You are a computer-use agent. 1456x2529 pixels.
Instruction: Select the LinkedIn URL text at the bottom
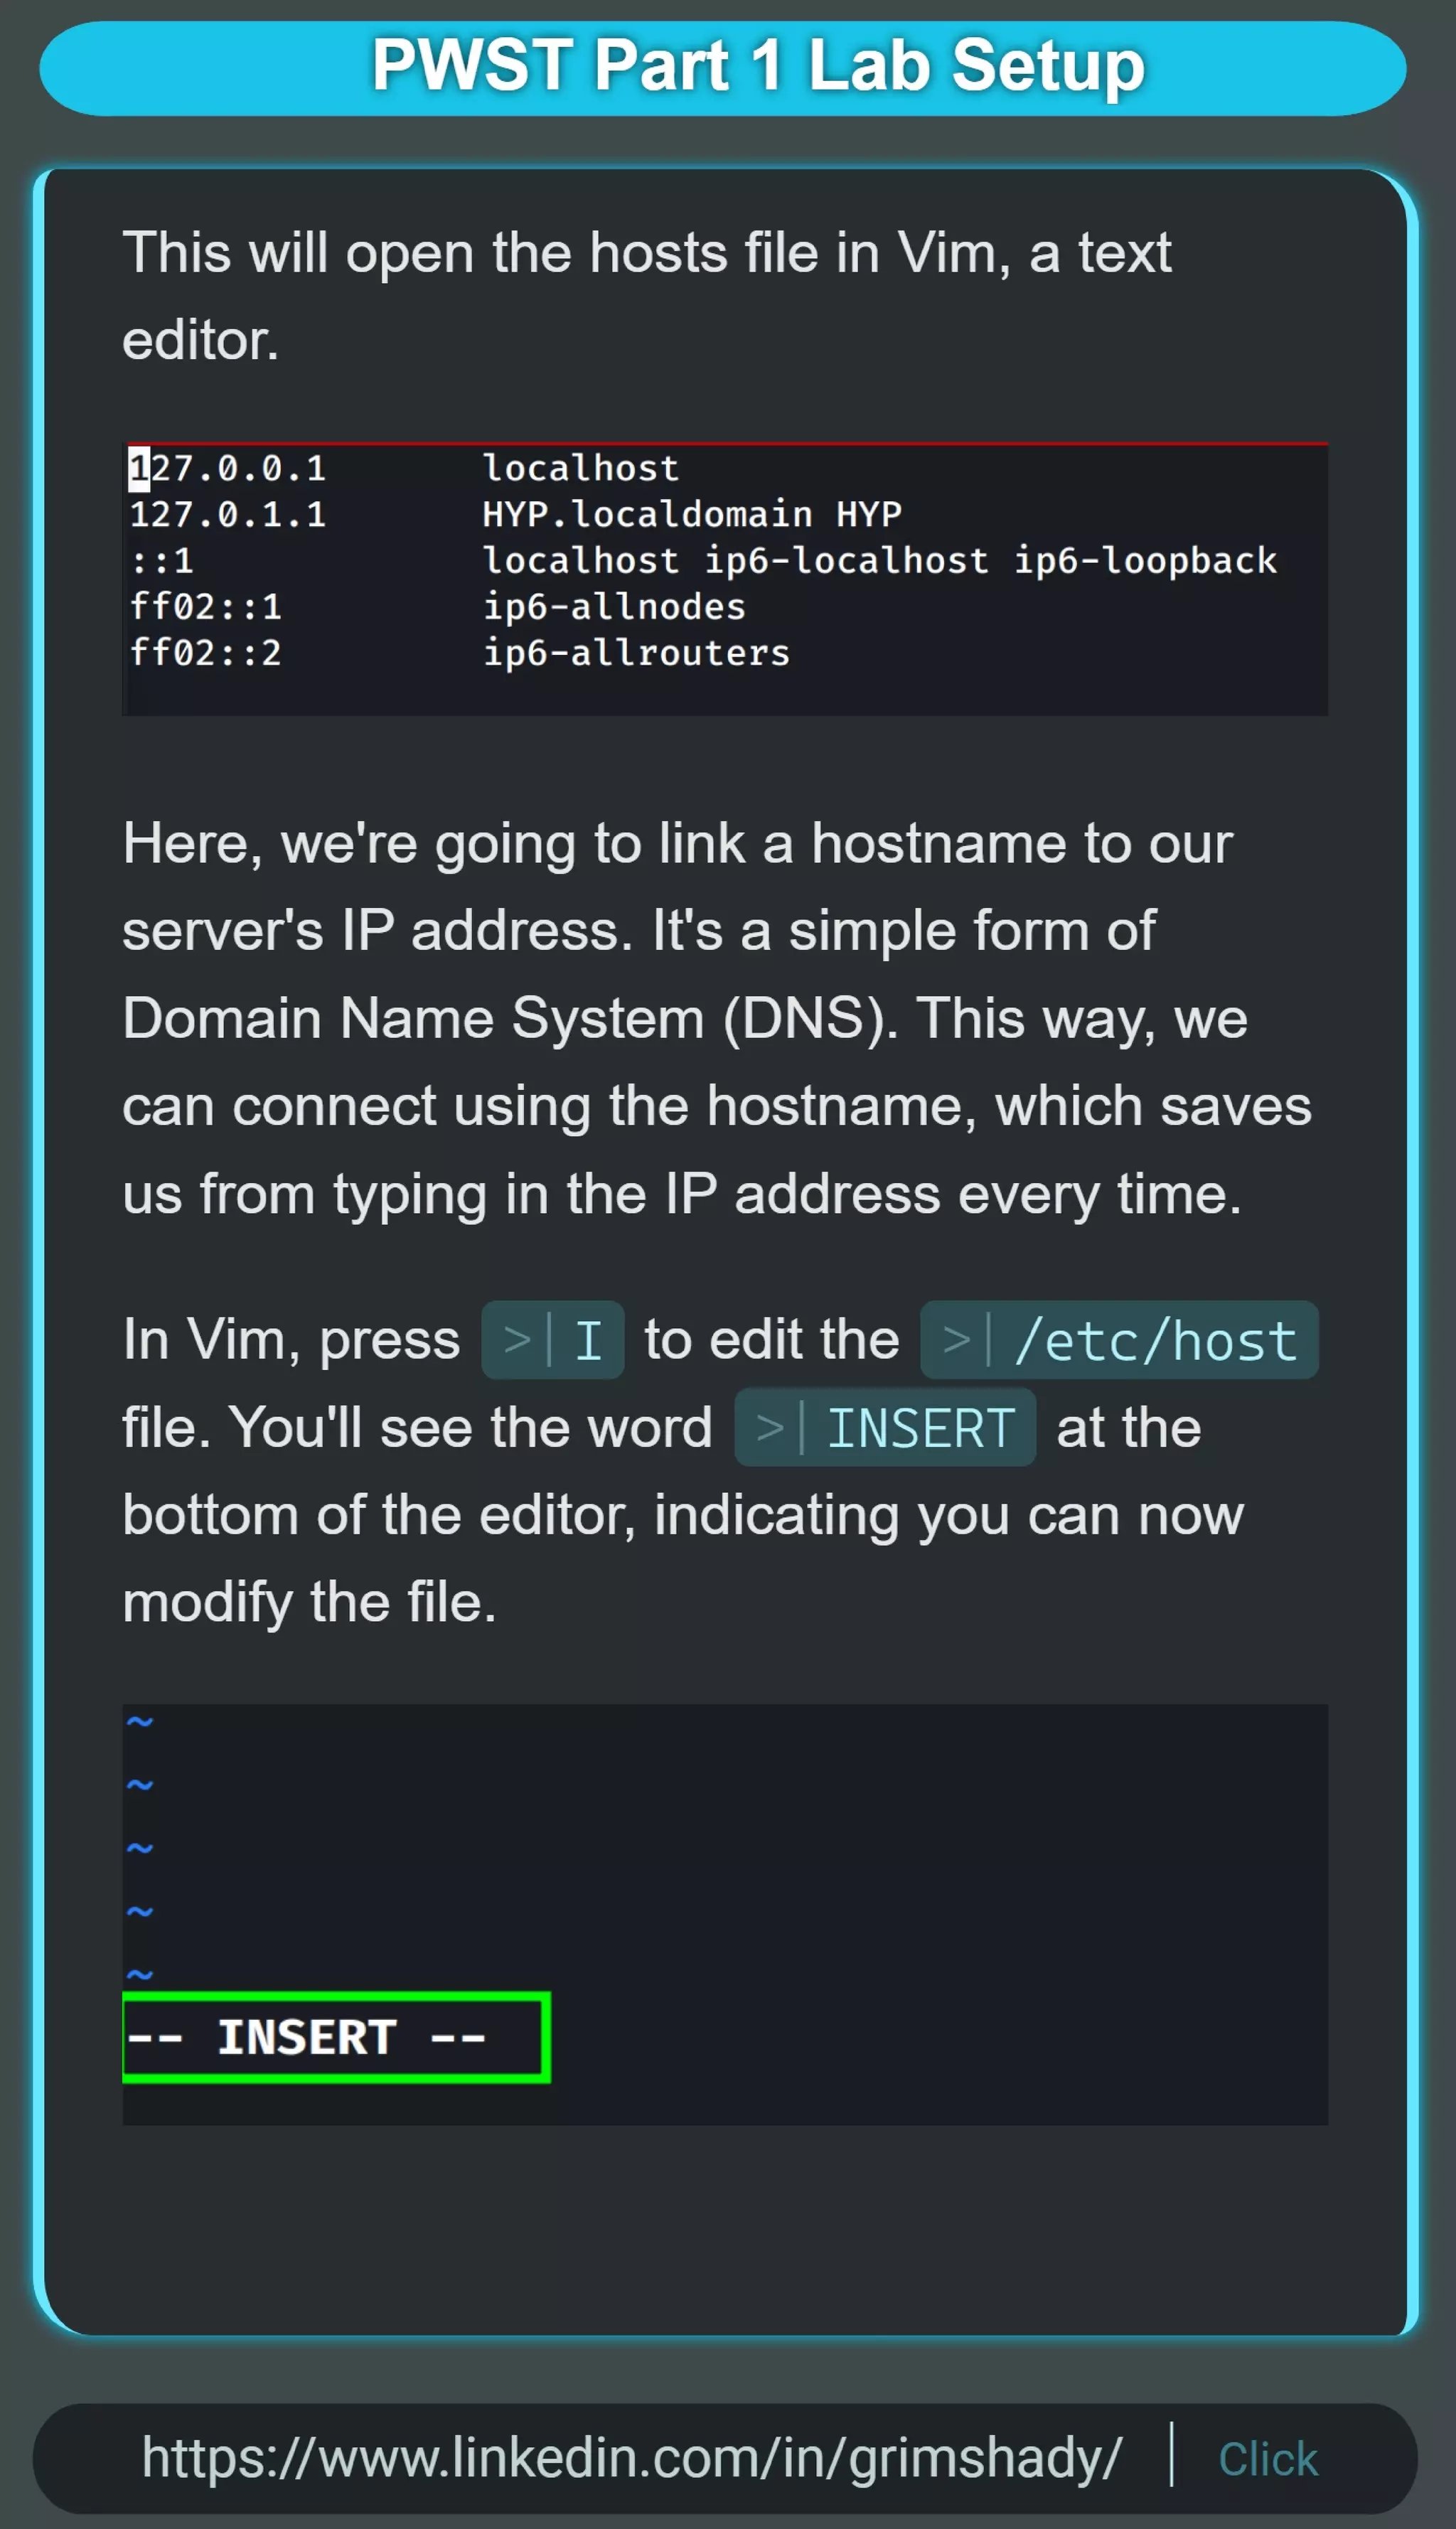(632, 2458)
